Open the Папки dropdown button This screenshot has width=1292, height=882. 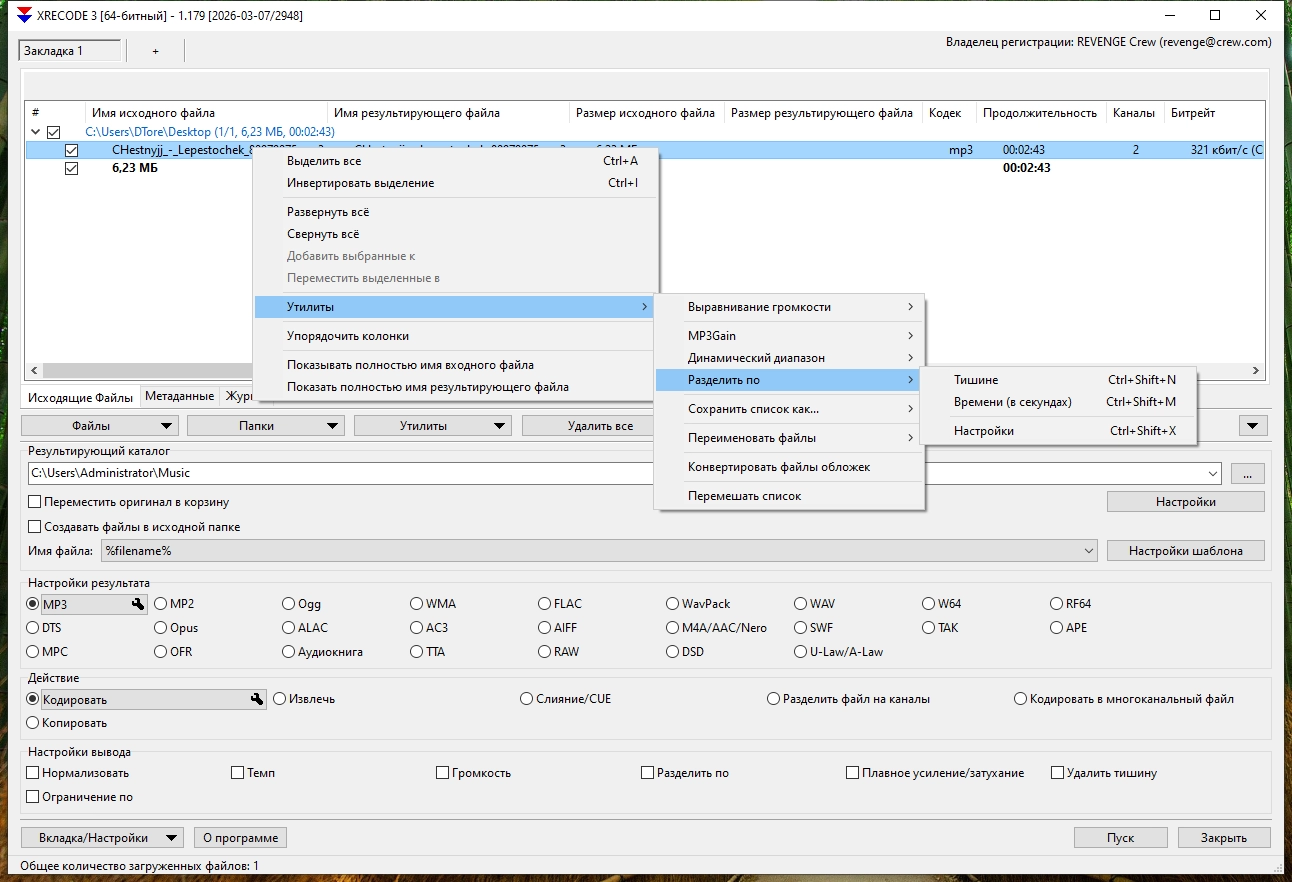(265, 426)
